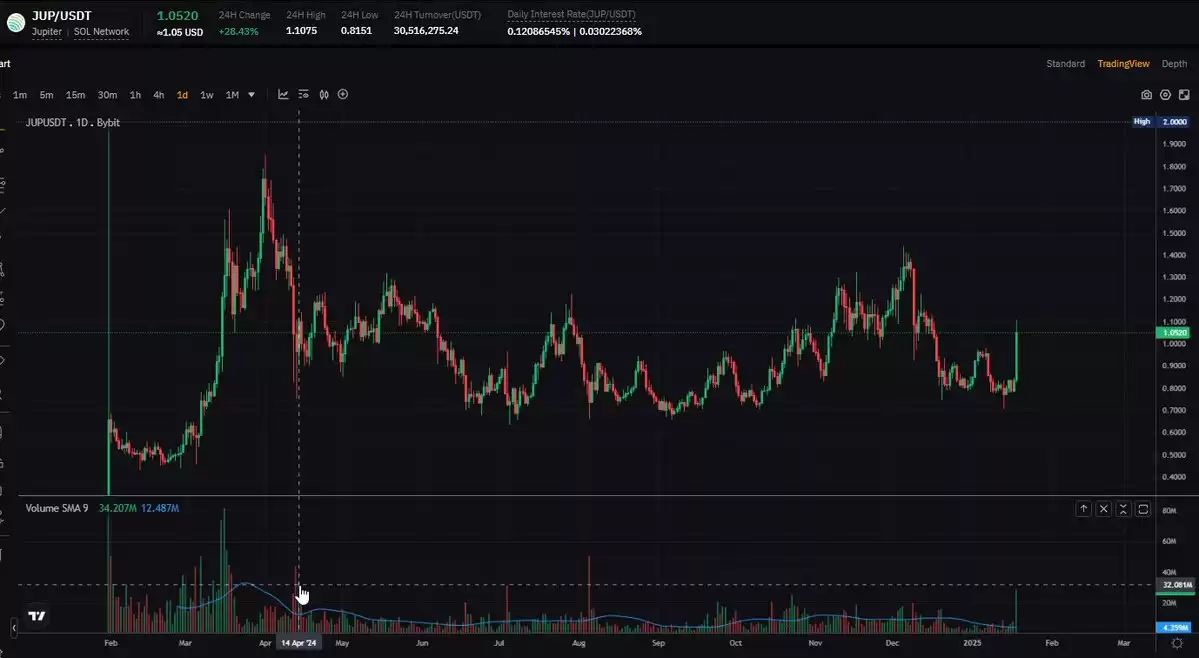The image size is (1199, 658).
Task: Click the JUPUSDT . 1D . Bybit legend
Action: [73, 122]
